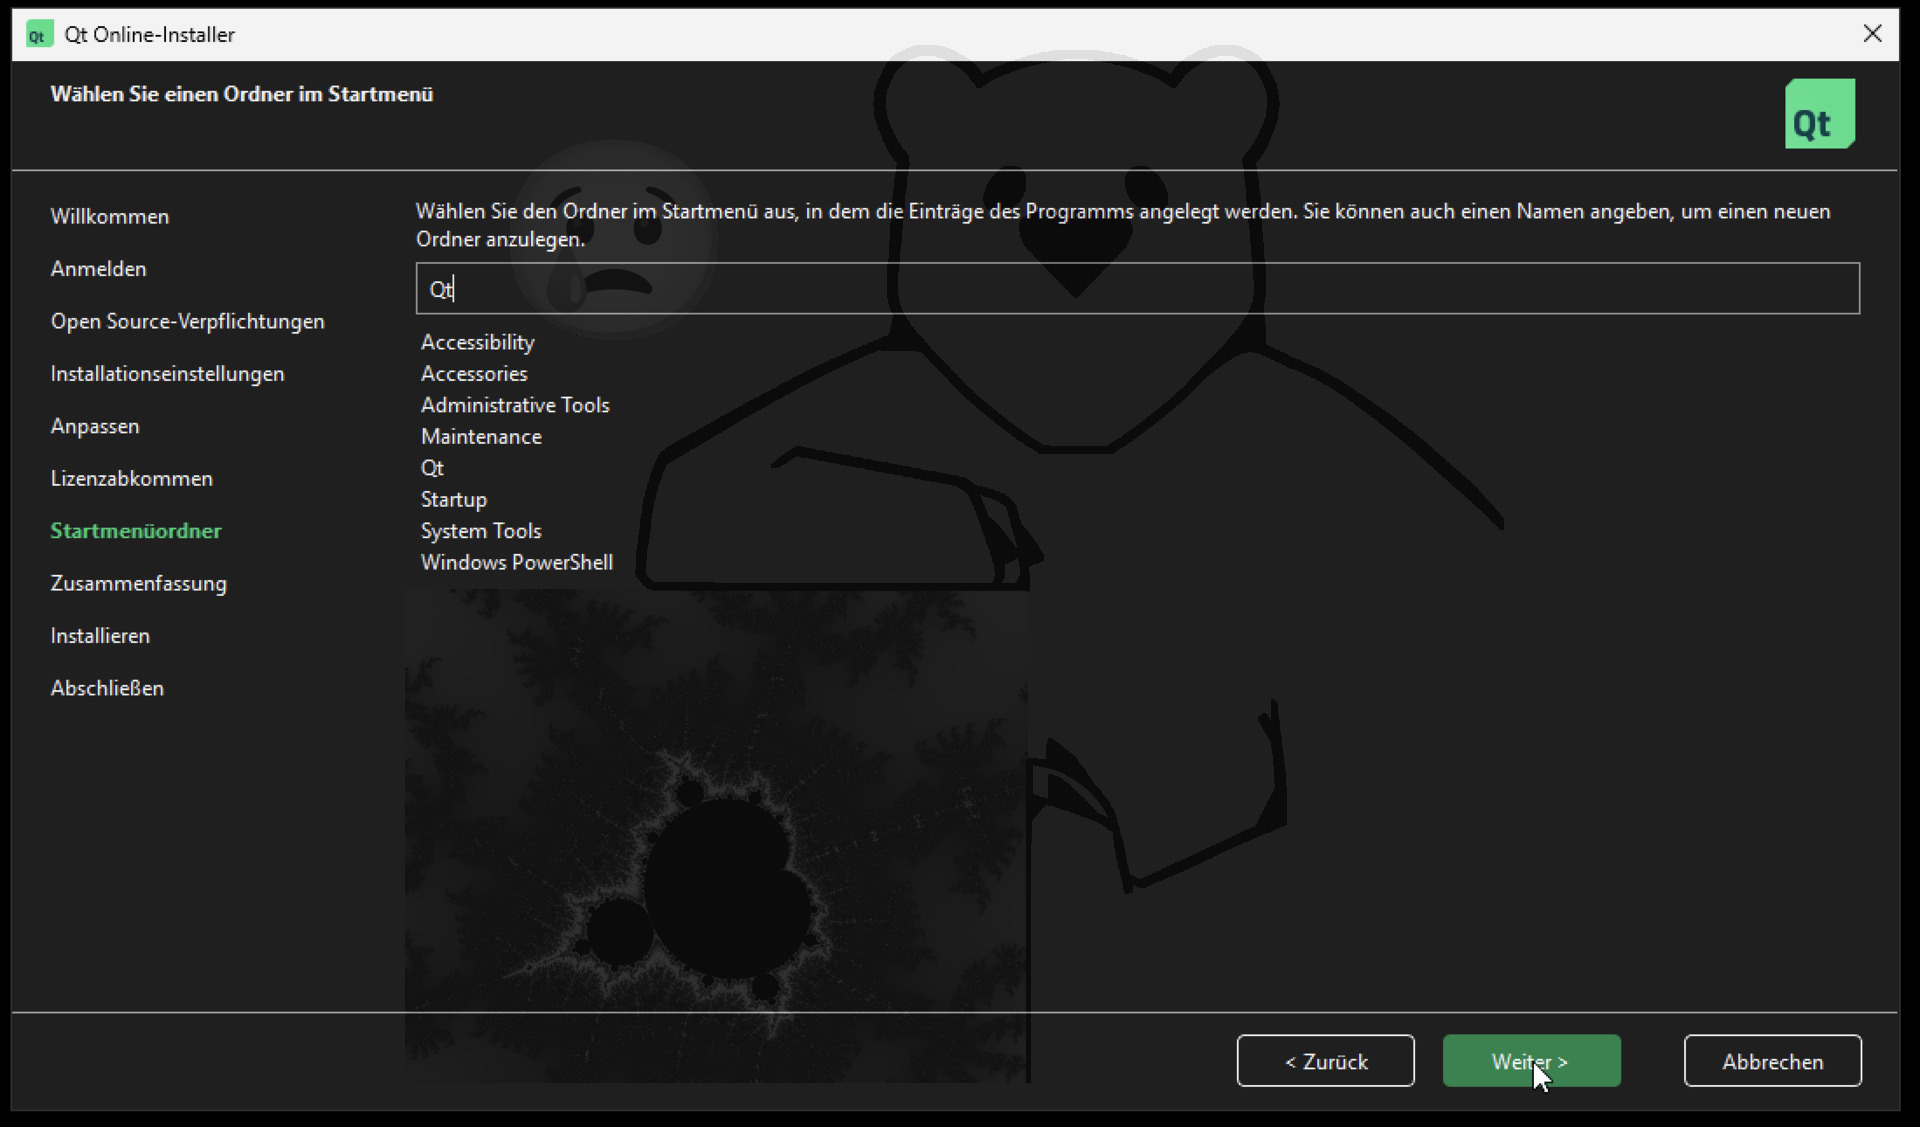This screenshot has height=1127, width=1920.
Task: Click the Qt icon in title bar
Action: point(38,34)
